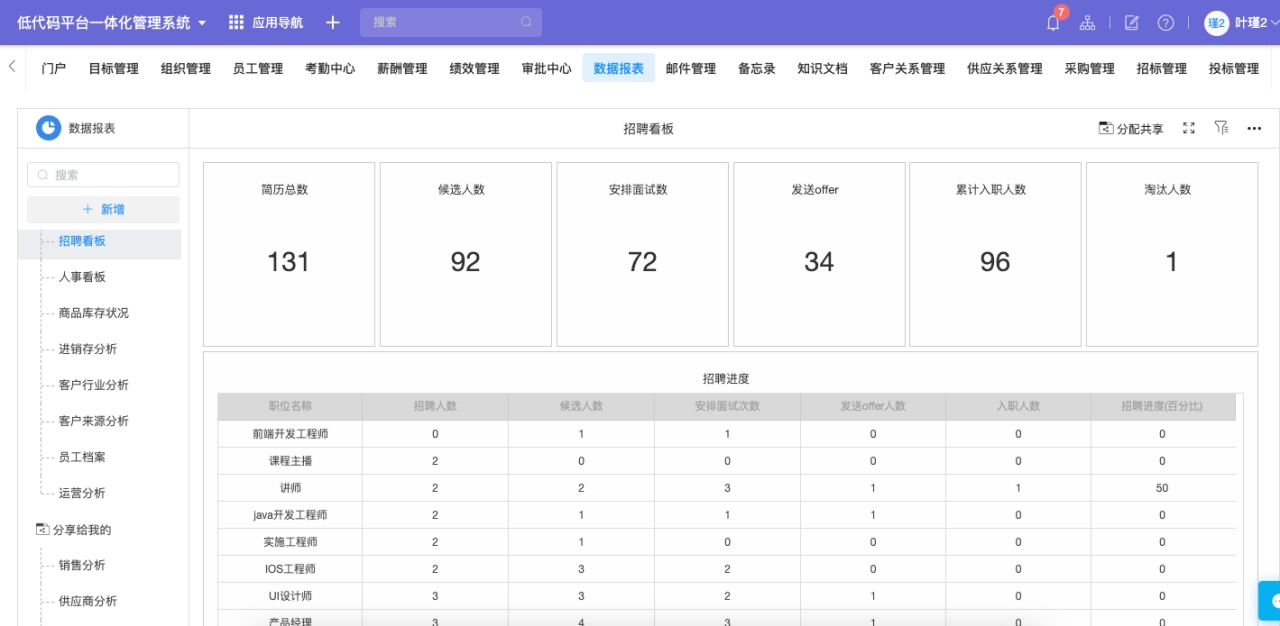The width and height of the screenshot is (1280, 626).
Task: Open the notification bell with badge
Action: [1053, 23]
